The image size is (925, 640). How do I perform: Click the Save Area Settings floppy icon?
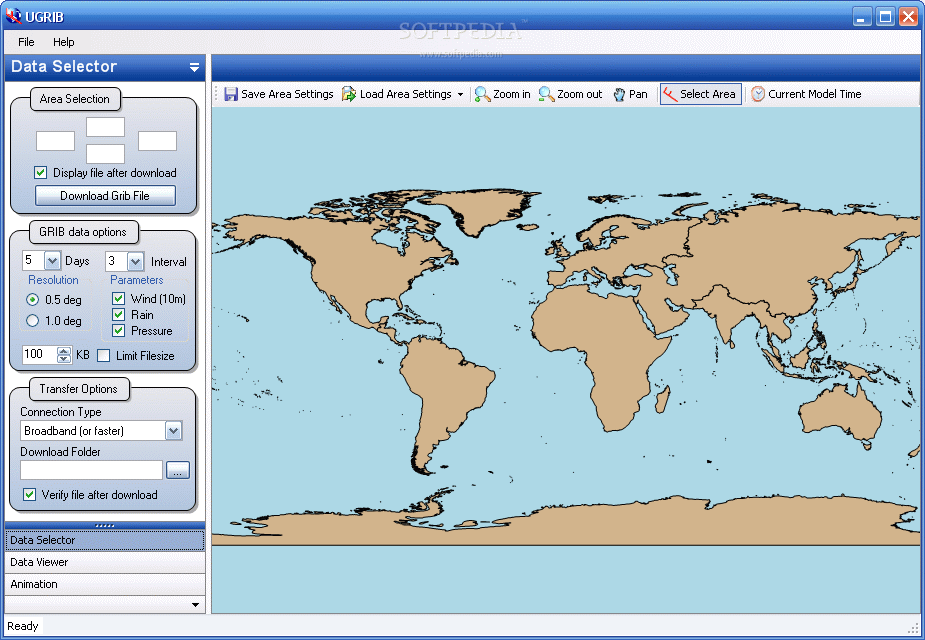[x=231, y=94]
